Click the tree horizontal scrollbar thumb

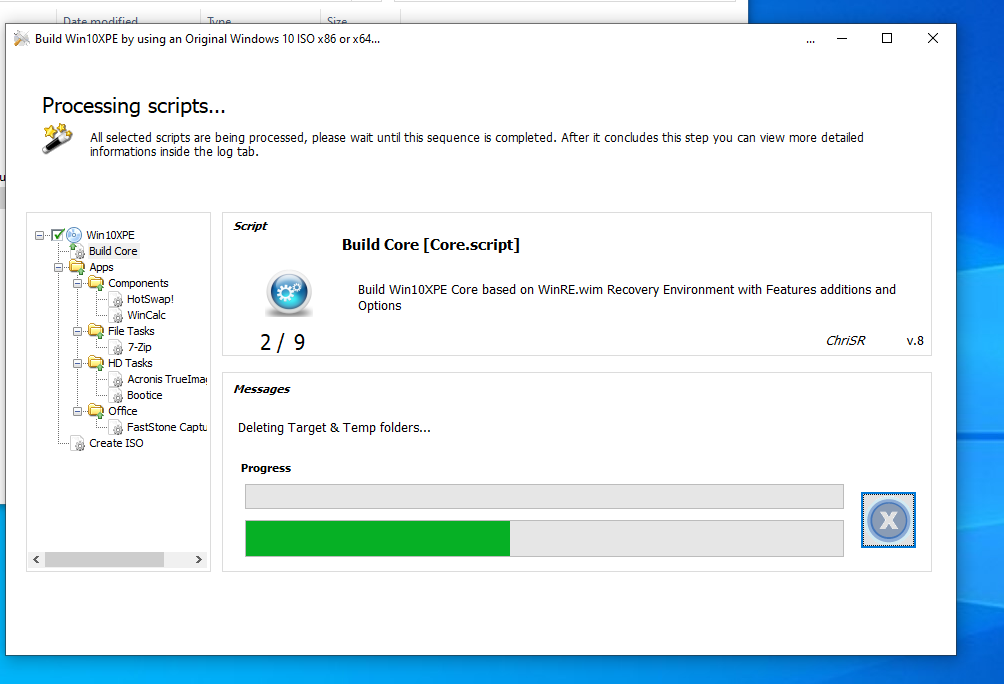click(x=104, y=560)
